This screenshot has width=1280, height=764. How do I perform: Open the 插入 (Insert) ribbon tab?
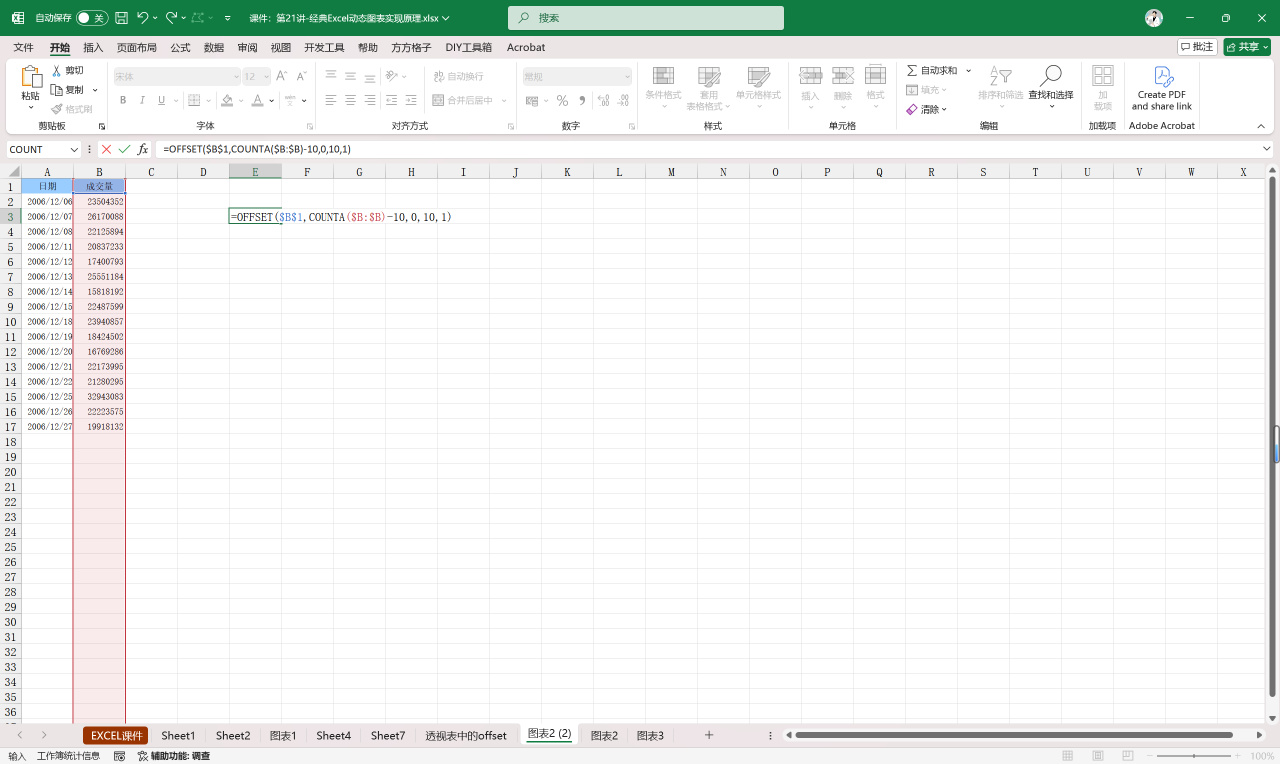[93, 47]
